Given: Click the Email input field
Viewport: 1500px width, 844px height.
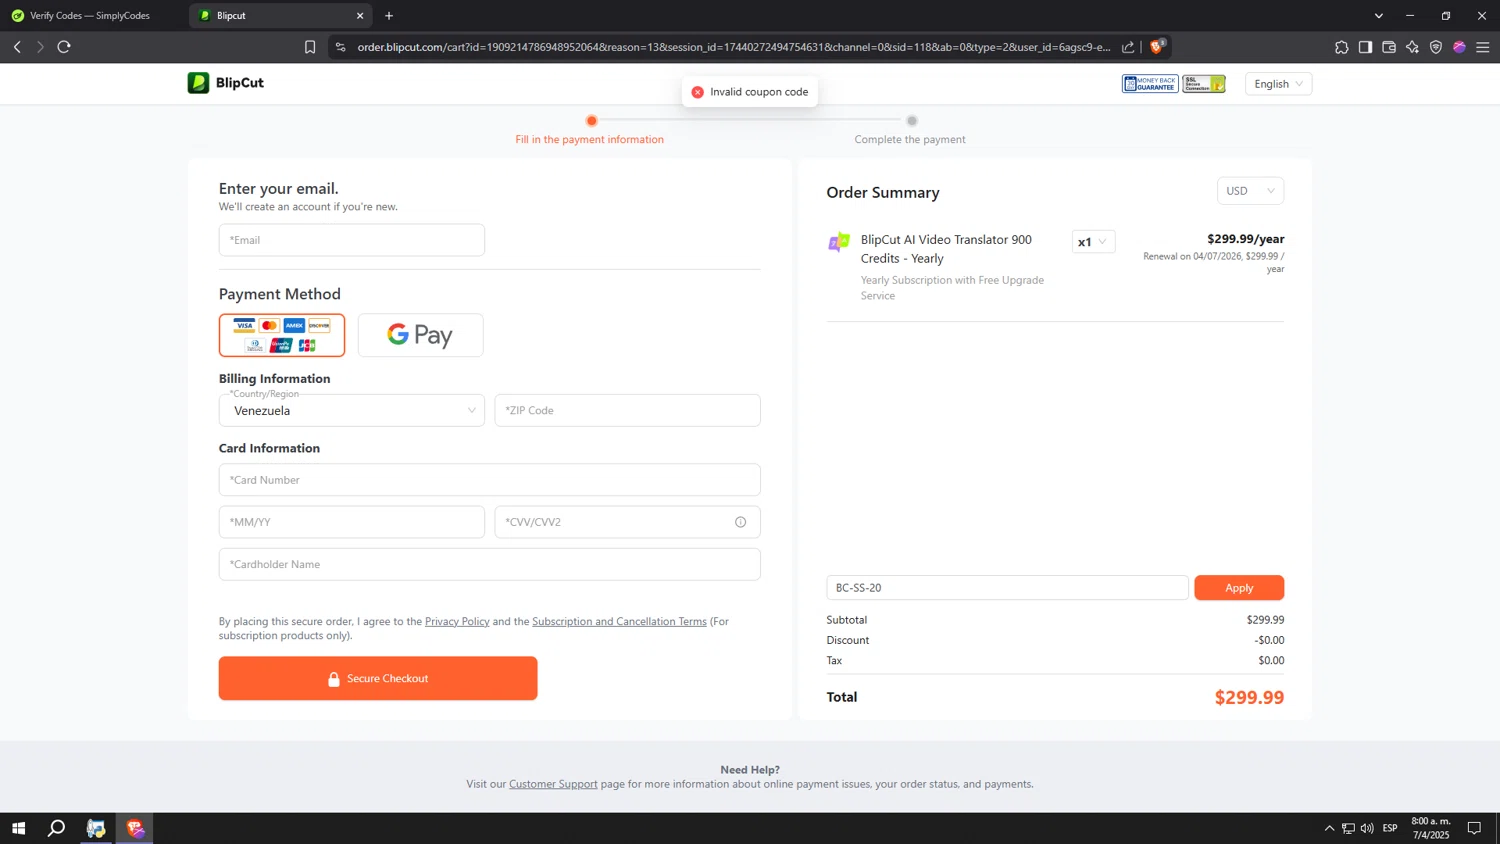Looking at the screenshot, I should tap(352, 240).
